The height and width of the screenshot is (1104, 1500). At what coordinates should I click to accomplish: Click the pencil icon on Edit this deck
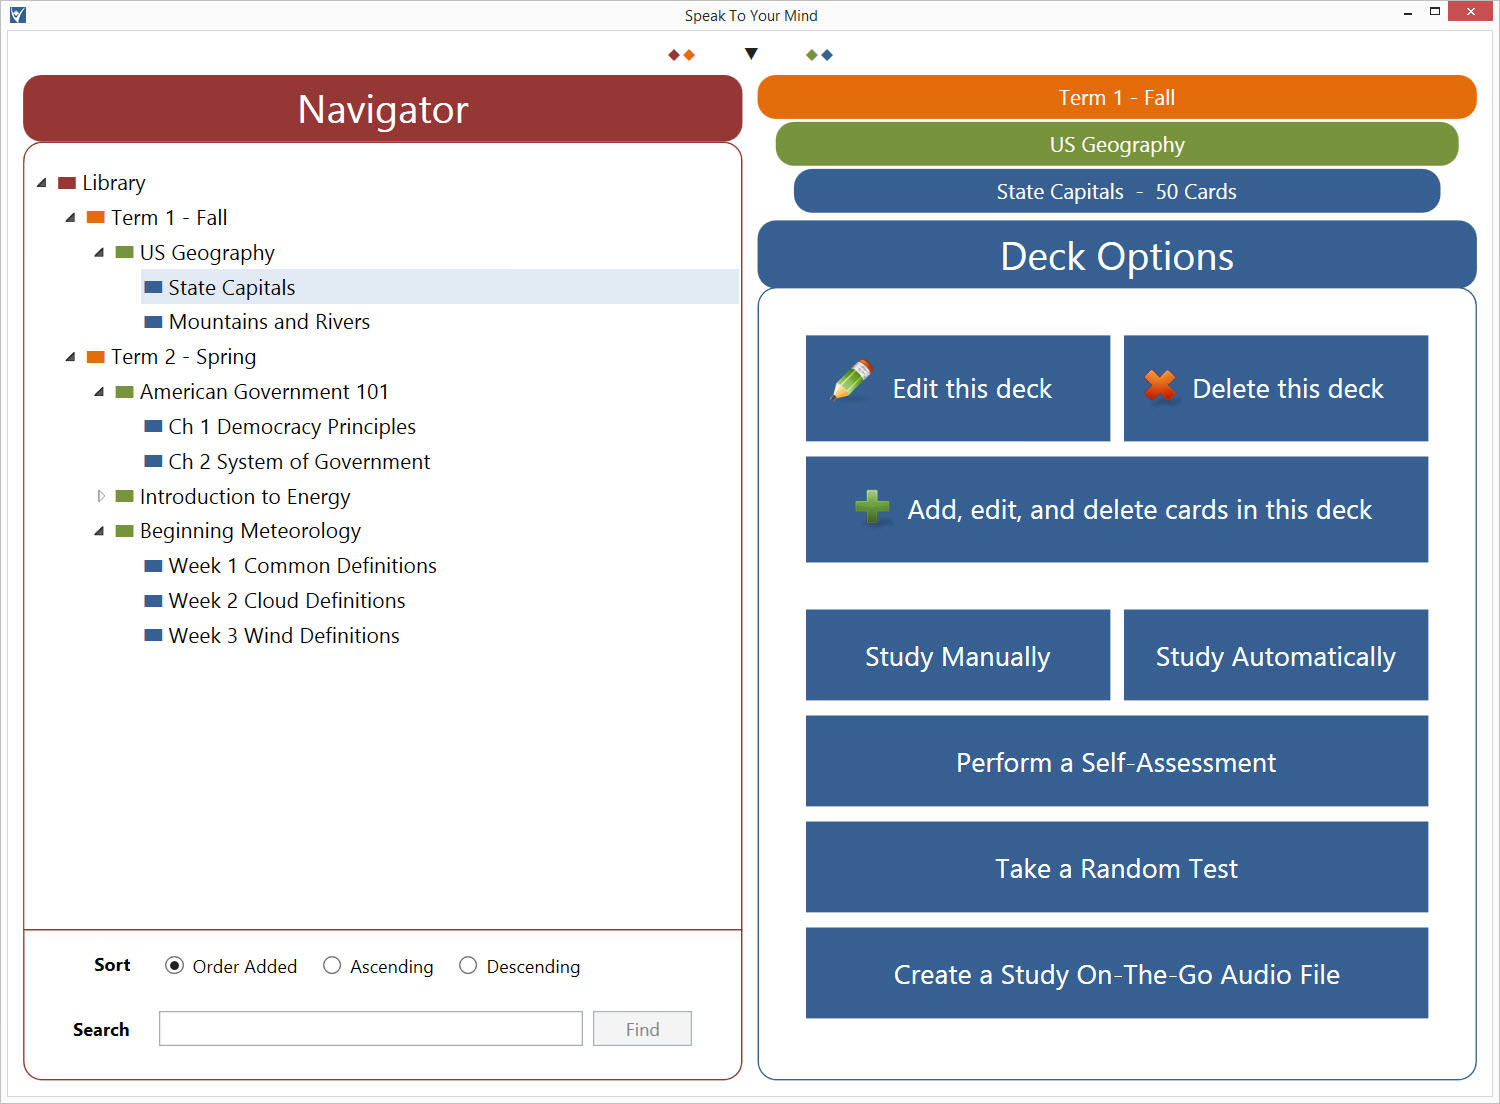pyautogui.click(x=852, y=380)
